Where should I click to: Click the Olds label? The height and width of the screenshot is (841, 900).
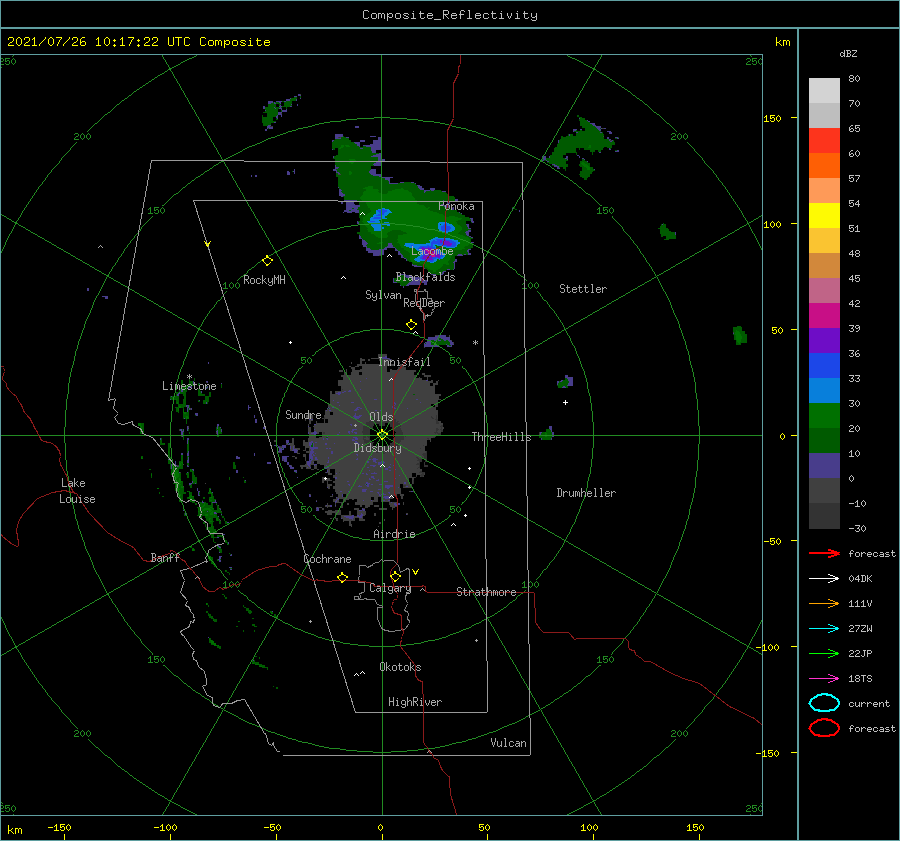pos(381,417)
